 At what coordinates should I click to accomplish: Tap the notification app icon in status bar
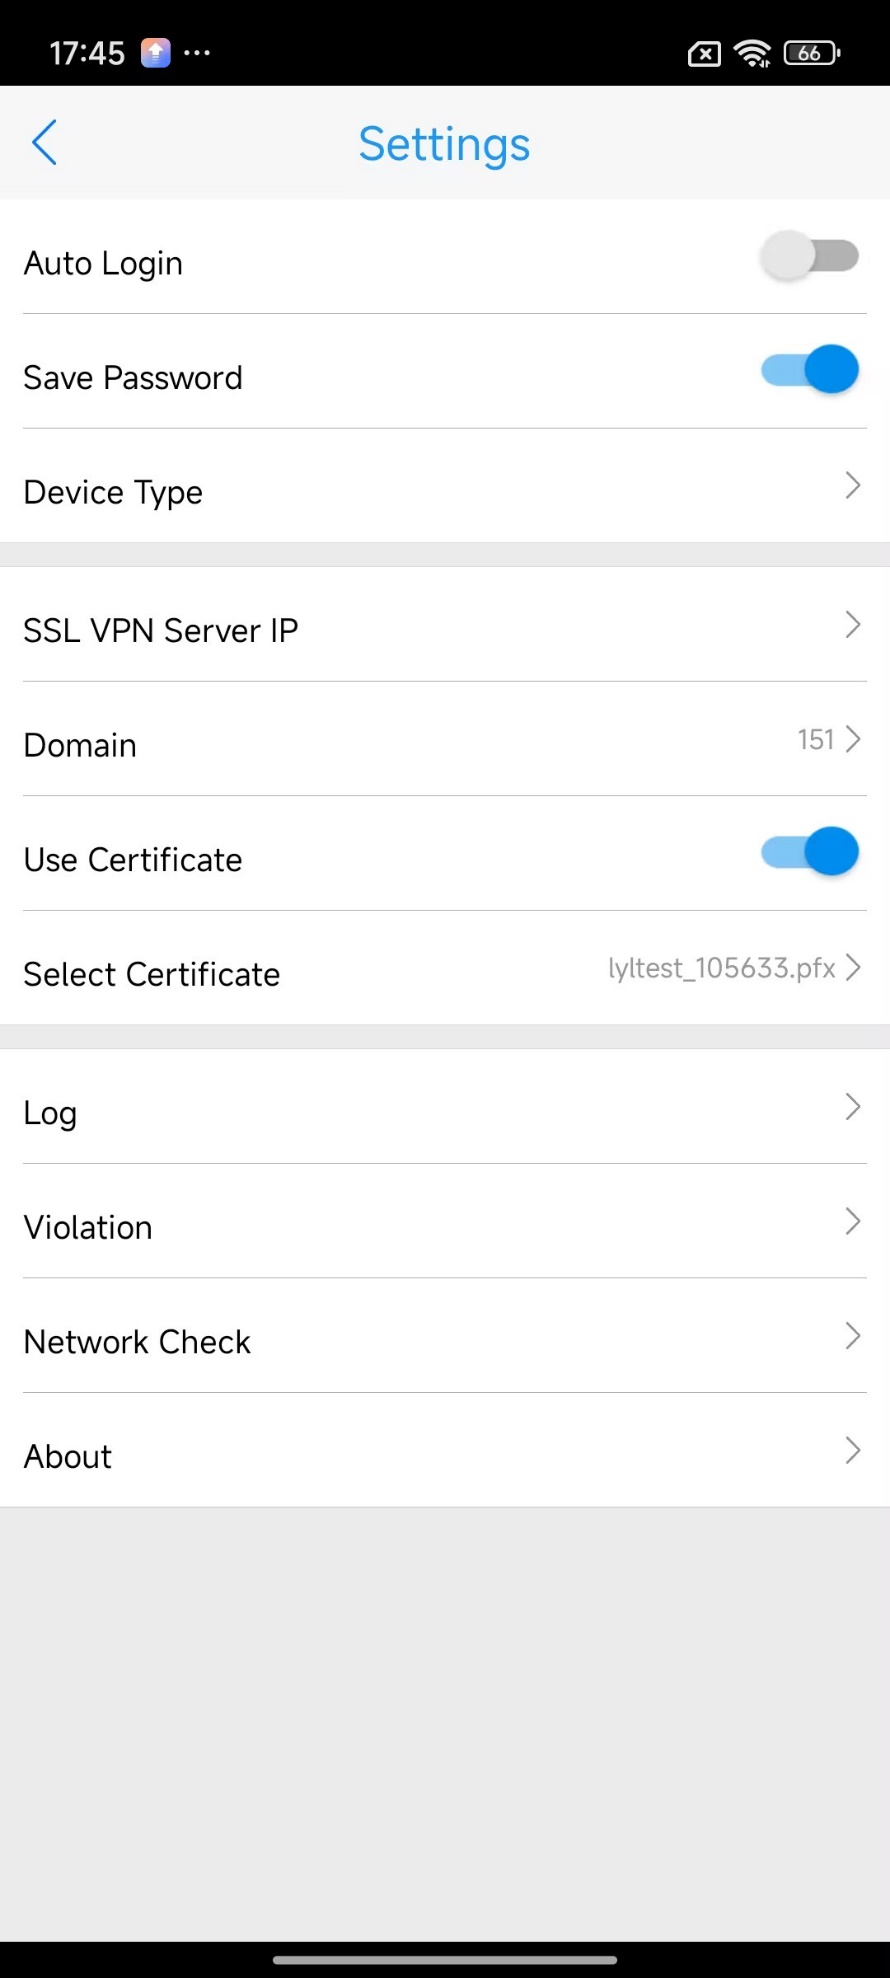(155, 53)
